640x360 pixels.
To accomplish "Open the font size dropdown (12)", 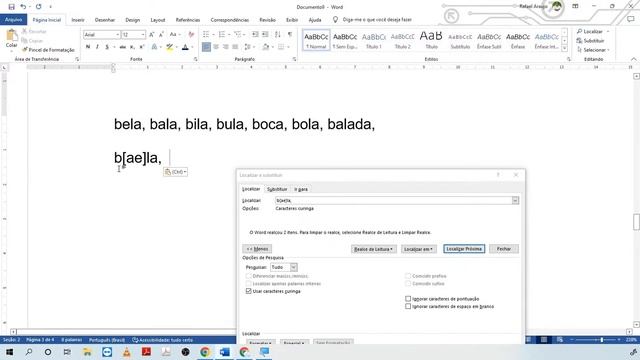I will point(142,35).
